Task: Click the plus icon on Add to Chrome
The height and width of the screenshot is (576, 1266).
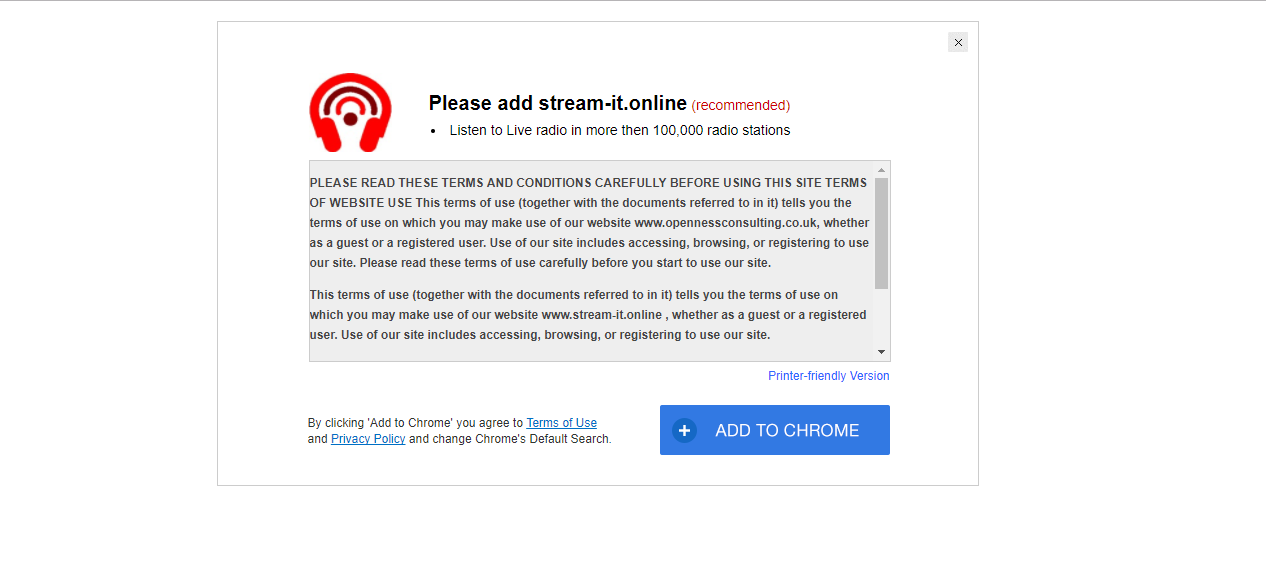Action: (x=684, y=430)
